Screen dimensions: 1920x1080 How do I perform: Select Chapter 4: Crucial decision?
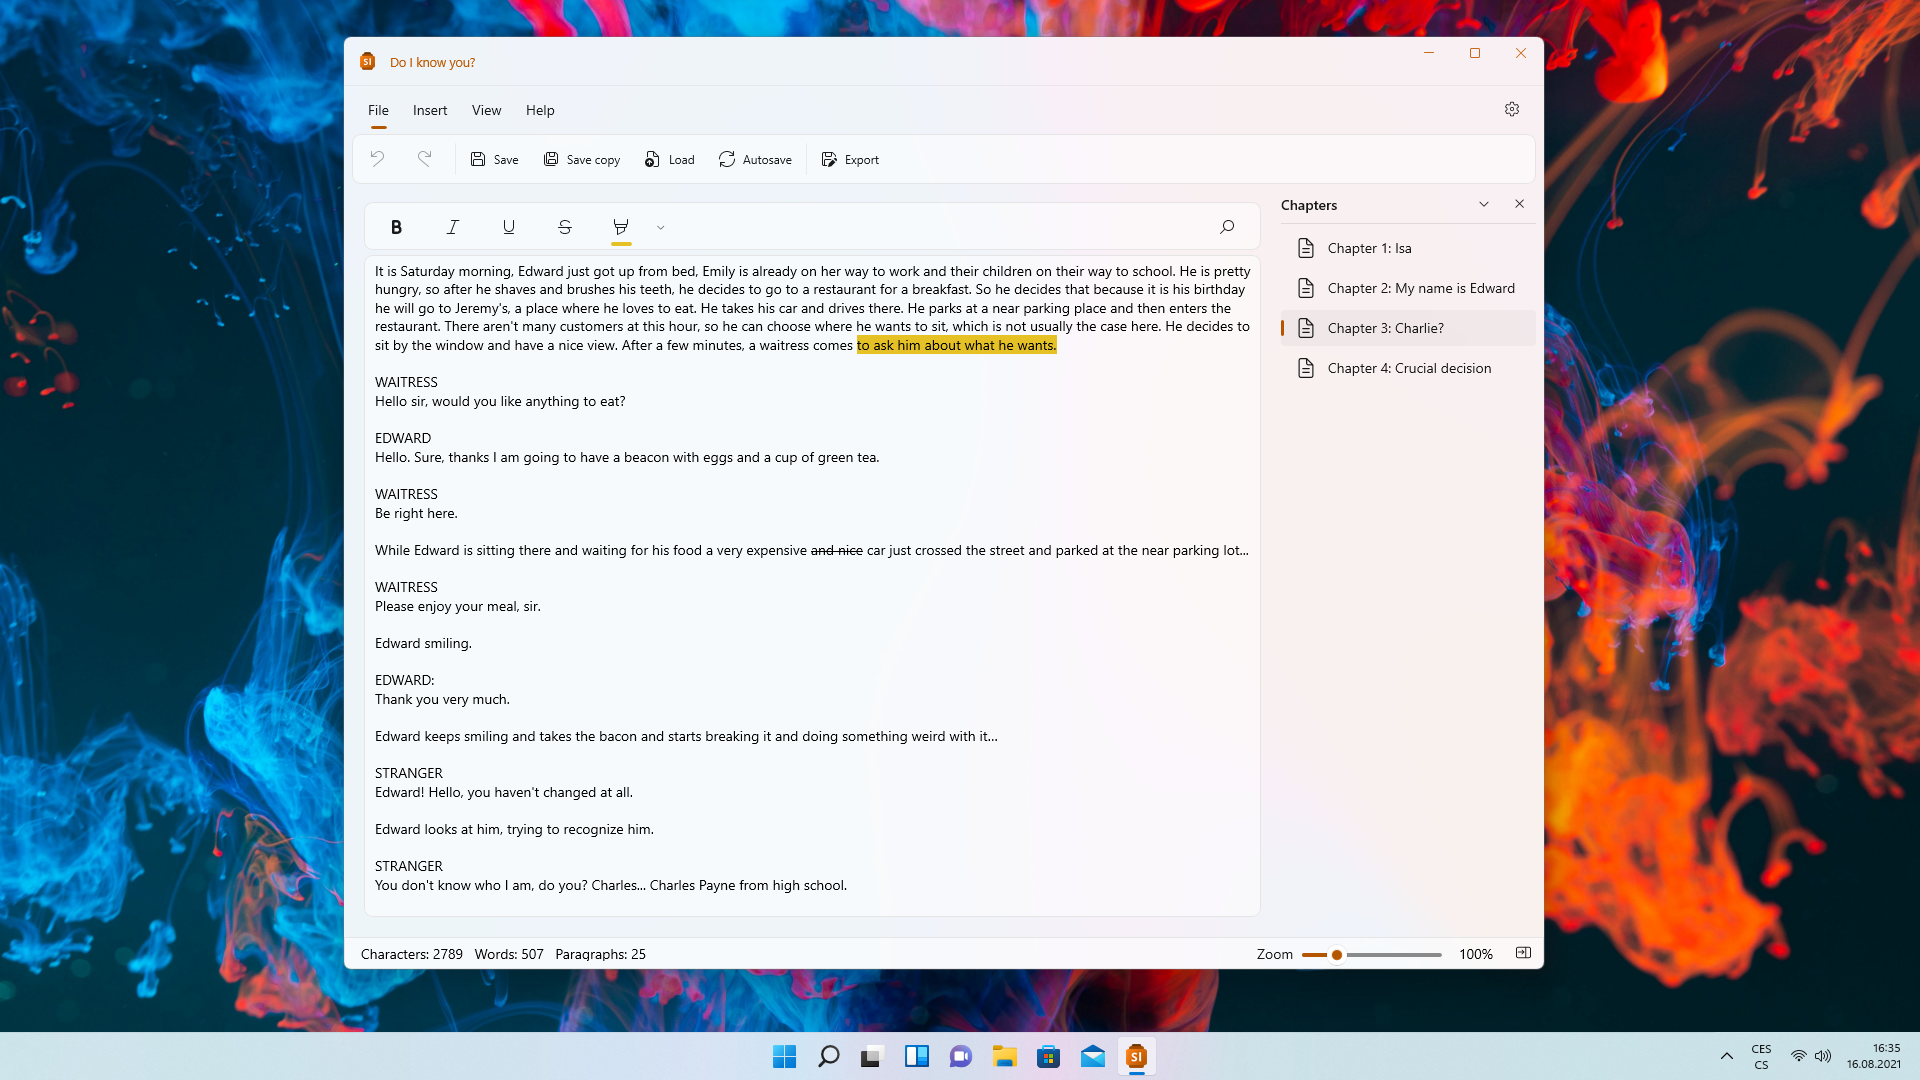click(x=1408, y=368)
